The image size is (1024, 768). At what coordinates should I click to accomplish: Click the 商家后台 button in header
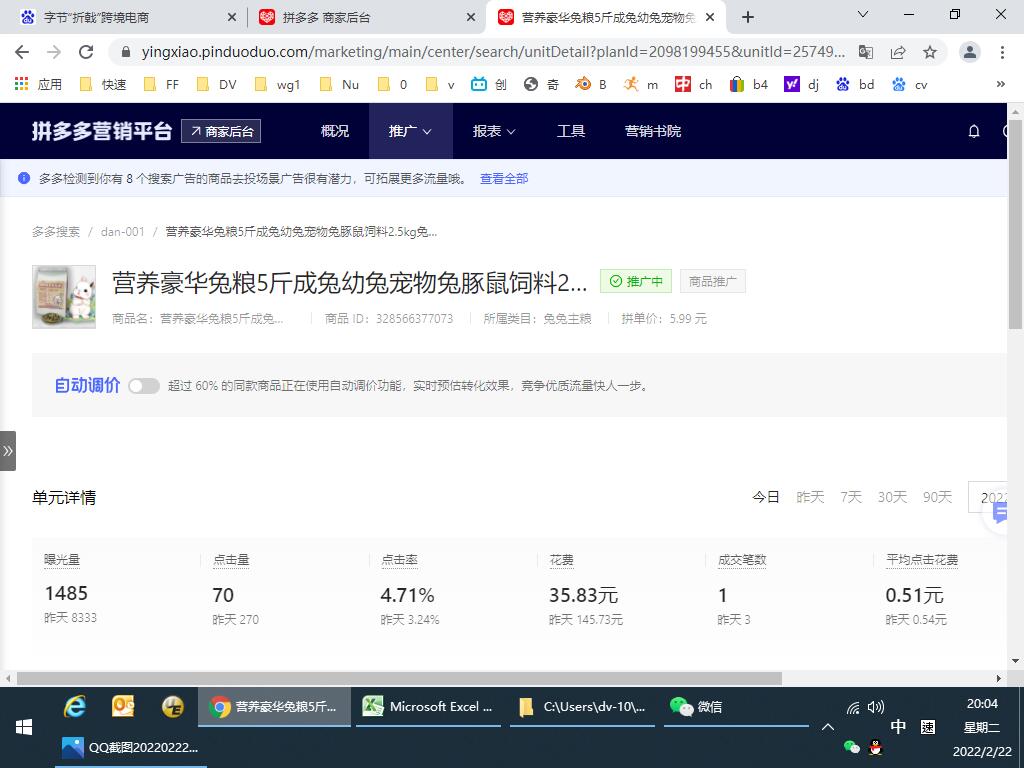click(x=221, y=131)
